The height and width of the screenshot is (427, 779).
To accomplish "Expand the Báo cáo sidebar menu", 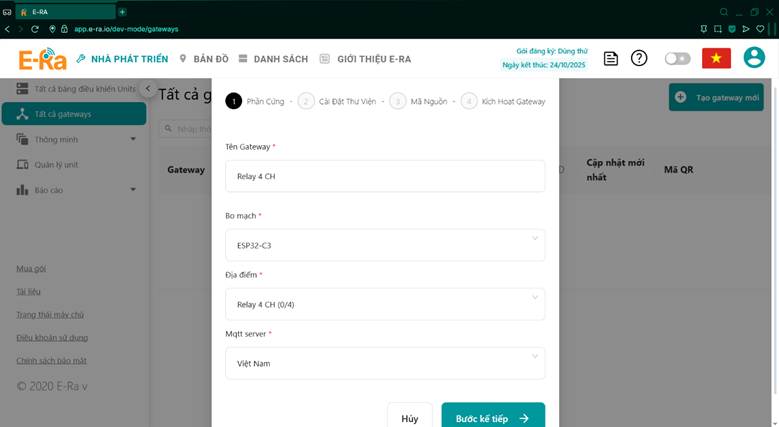I will (x=75, y=190).
